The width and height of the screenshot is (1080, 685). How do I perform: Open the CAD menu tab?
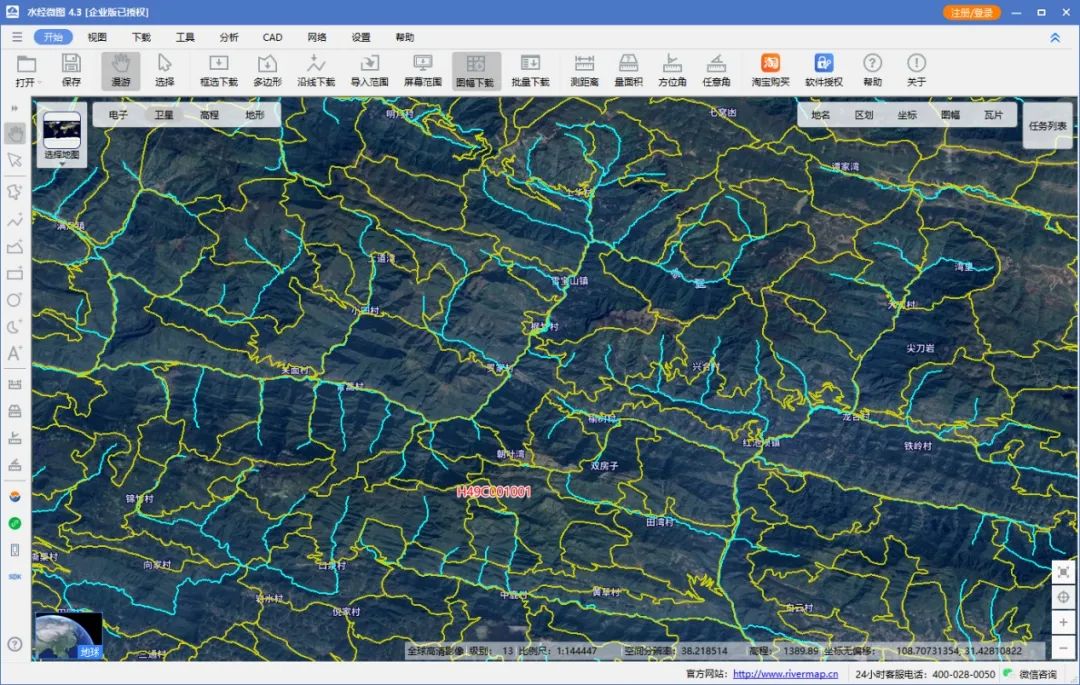click(273, 37)
